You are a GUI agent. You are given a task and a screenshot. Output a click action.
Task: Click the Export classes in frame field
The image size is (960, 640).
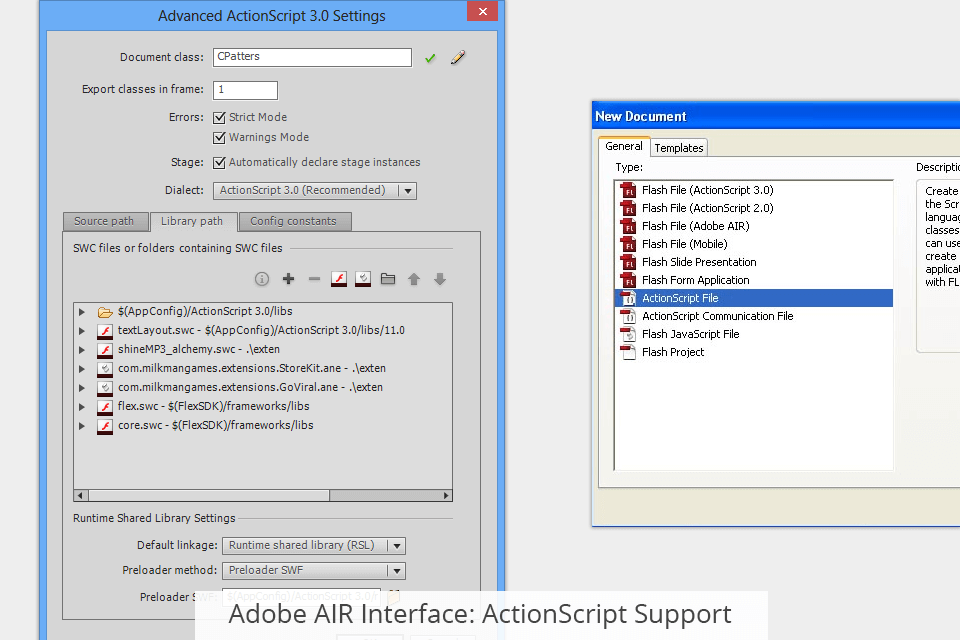tap(246, 90)
